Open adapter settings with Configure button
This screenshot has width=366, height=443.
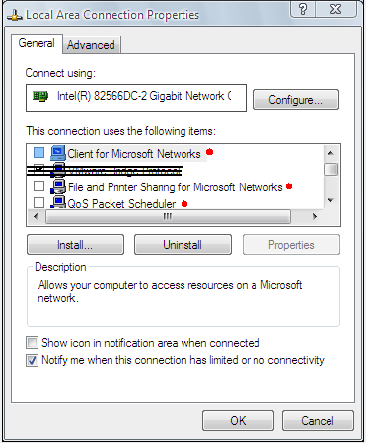(x=296, y=100)
